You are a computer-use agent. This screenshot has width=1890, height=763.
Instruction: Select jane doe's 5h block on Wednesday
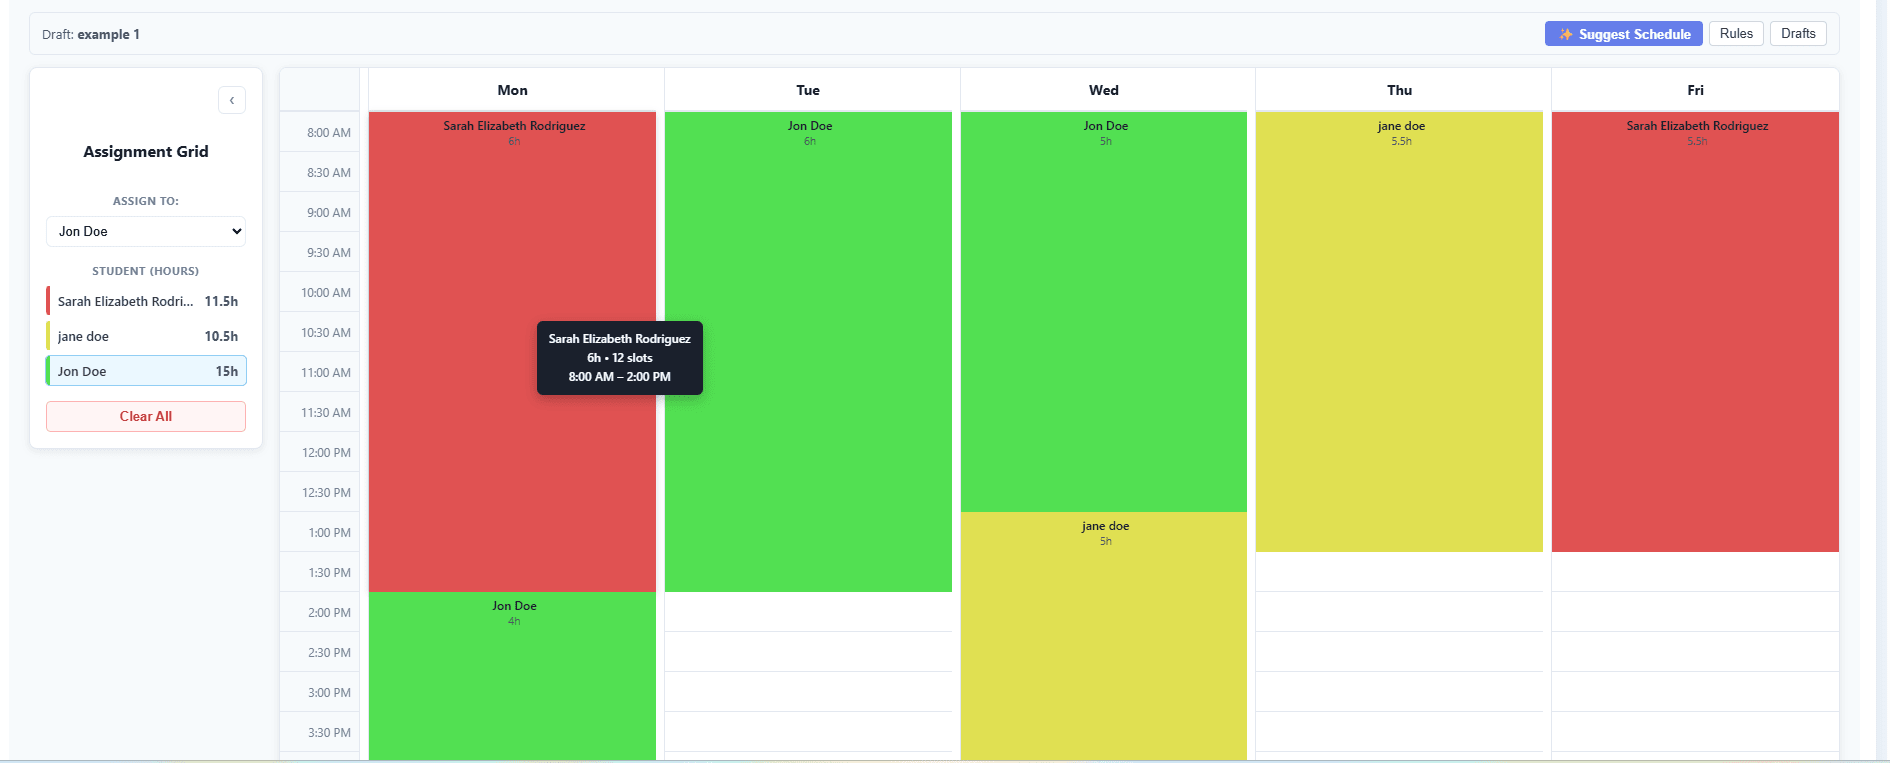click(1104, 636)
